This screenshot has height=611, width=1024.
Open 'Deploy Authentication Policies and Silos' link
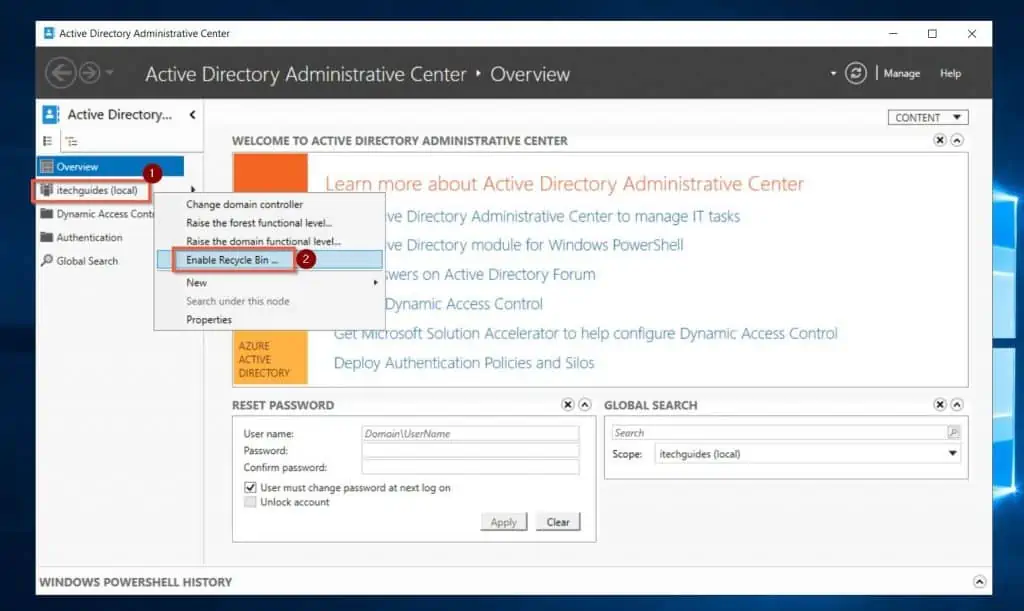tap(464, 363)
